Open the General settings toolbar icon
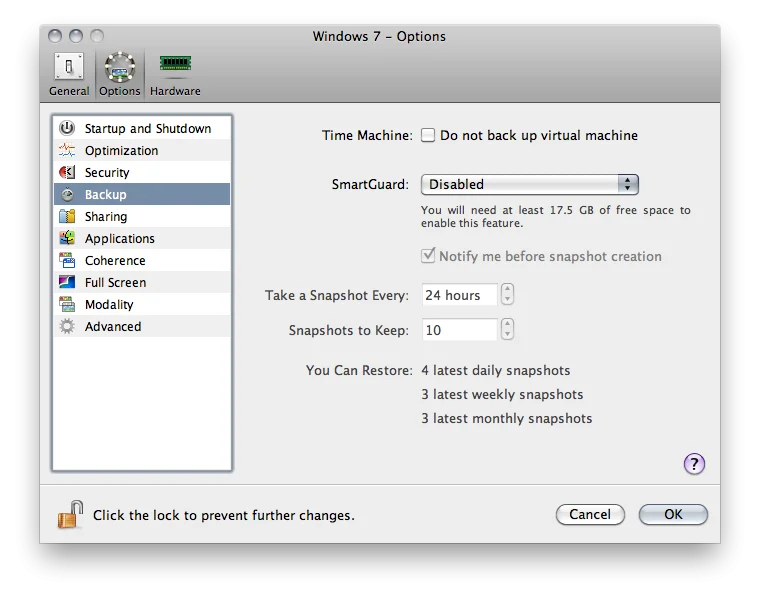Screen dimensions: 760x598 pos(69,66)
